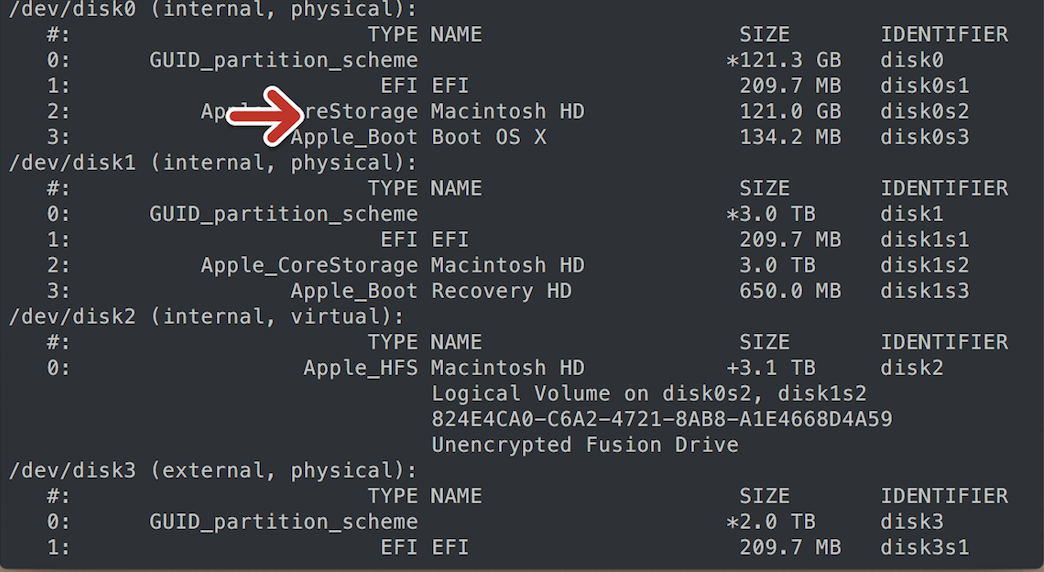Click the disk3s1 identifier text
Image resolution: width=1044 pixels, height=572 pixels.
coord(924,547)
